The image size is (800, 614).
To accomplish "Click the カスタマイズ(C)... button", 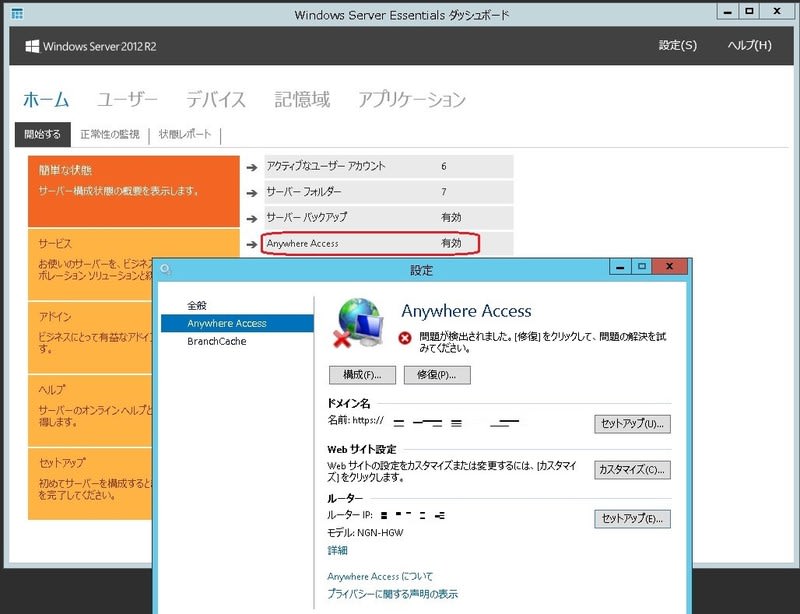I will (633, 470).
